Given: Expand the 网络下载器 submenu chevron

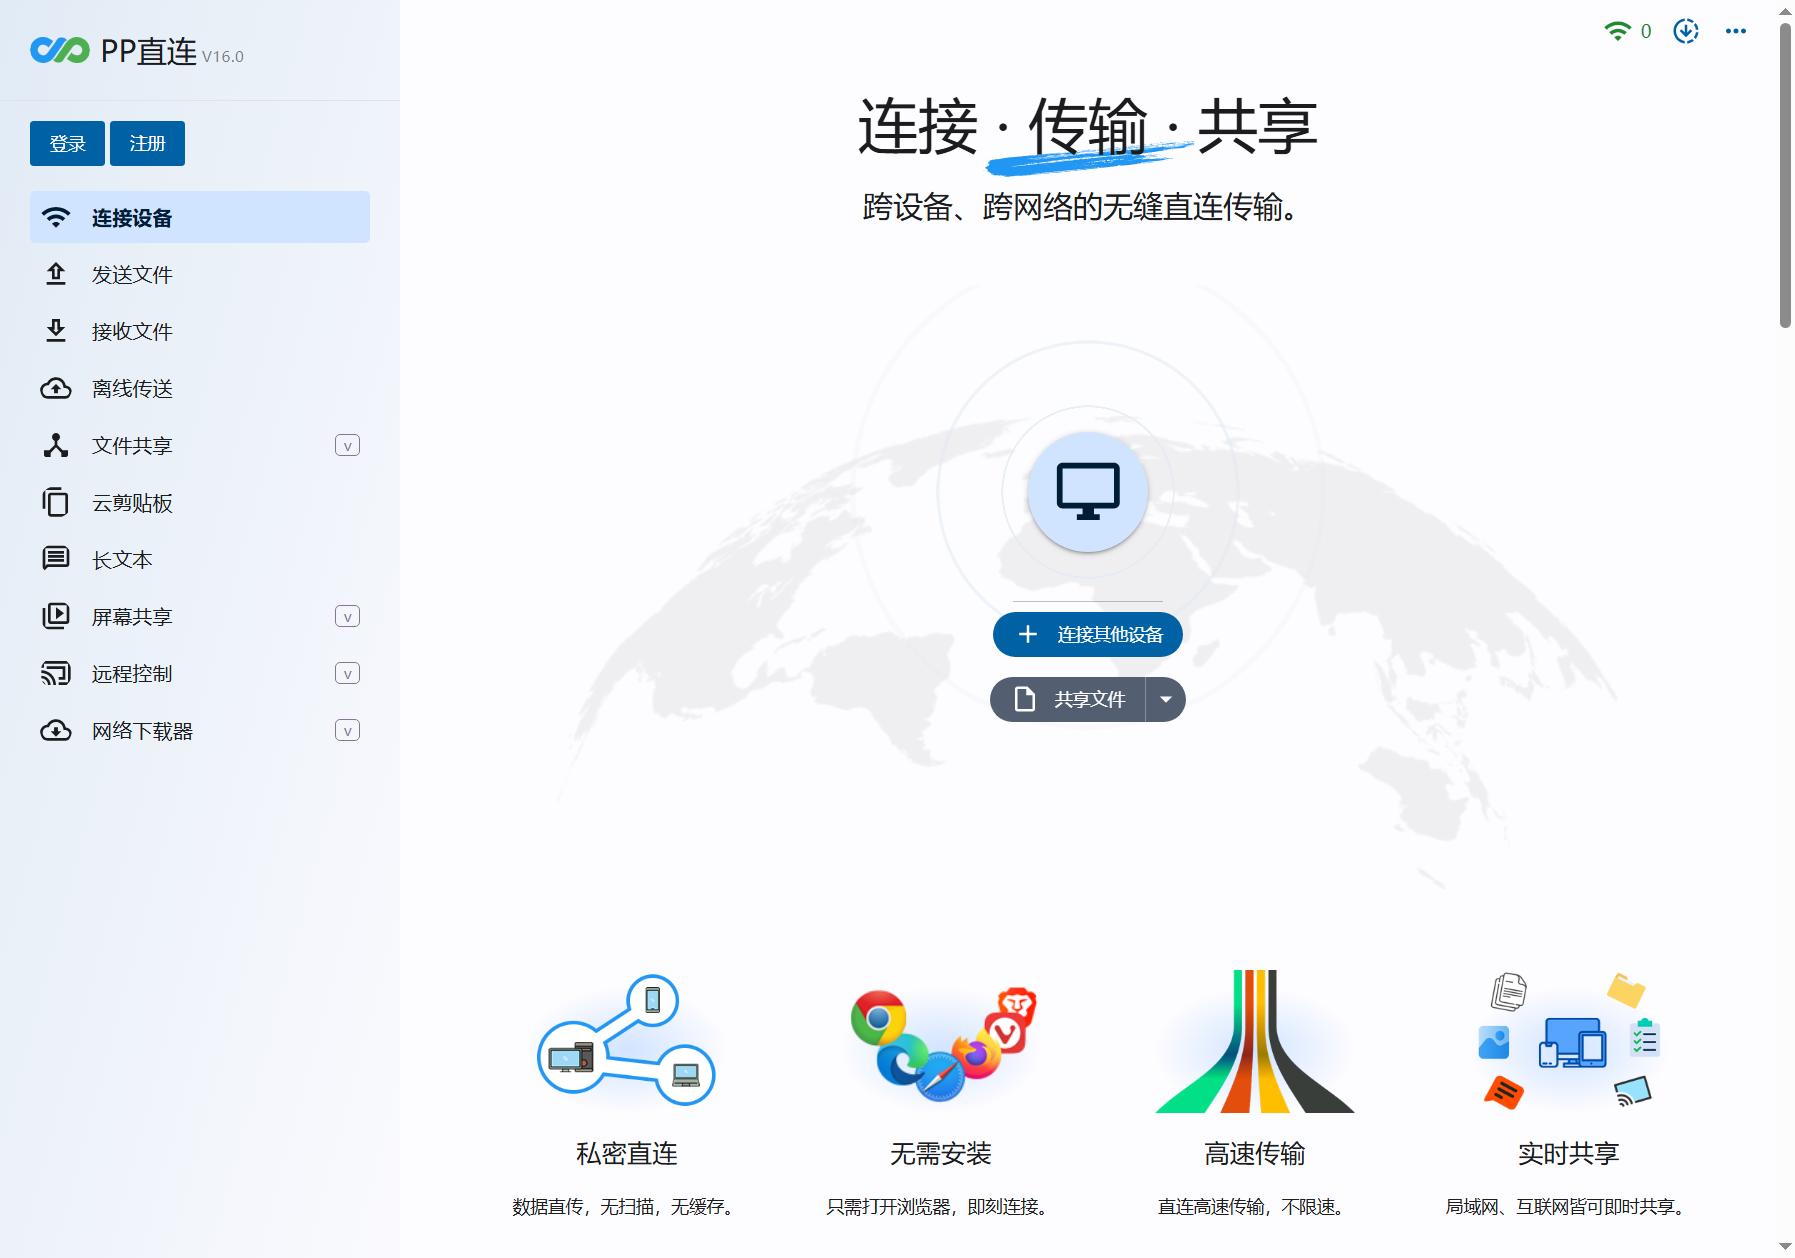Looking at the screenshot, I should click(x=347, y=731).
